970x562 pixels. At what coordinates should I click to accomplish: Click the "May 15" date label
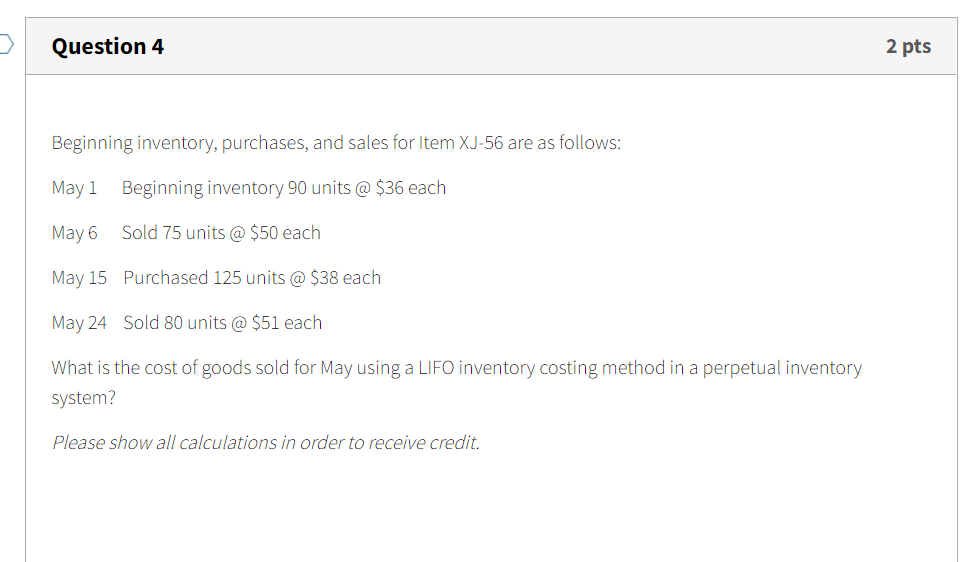click(x=79, y=278)
